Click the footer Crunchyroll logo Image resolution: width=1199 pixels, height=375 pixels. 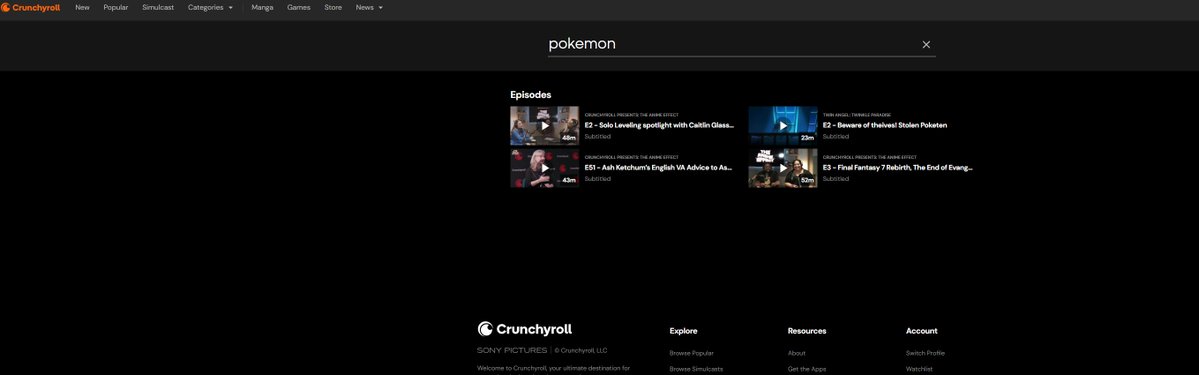(x=525, y=329)
